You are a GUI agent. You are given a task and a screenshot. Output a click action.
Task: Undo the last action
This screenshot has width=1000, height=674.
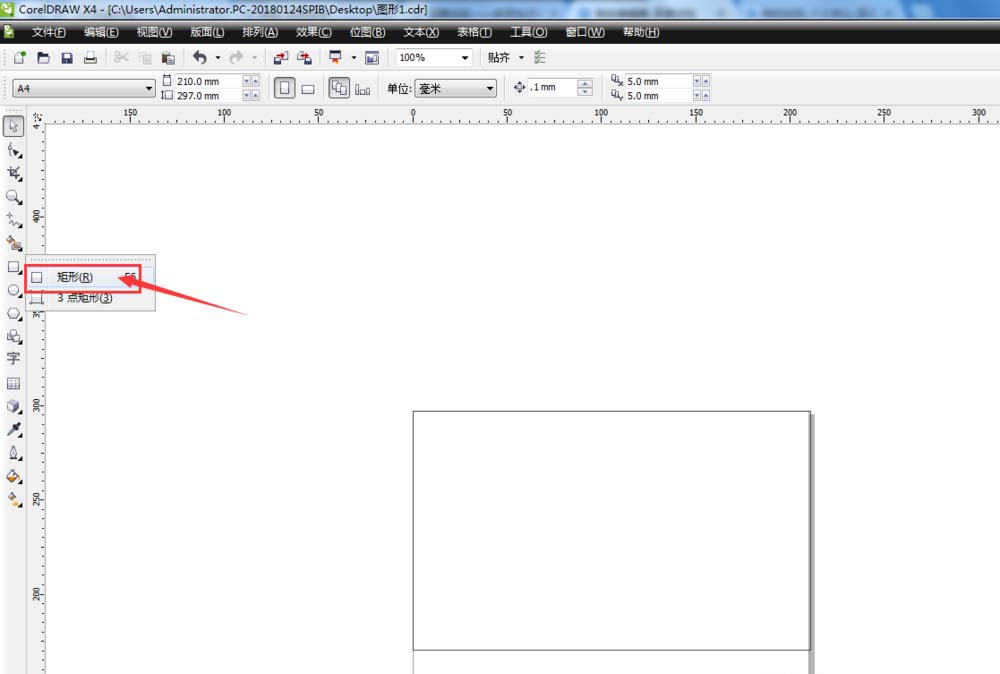(200, 57)
